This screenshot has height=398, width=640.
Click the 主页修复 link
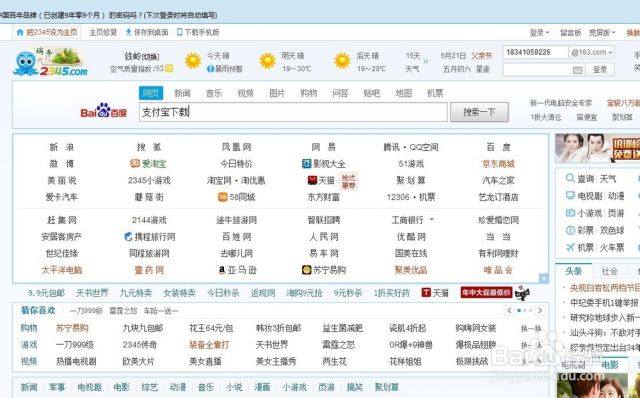pyautogui.click(x=103, y=32)
